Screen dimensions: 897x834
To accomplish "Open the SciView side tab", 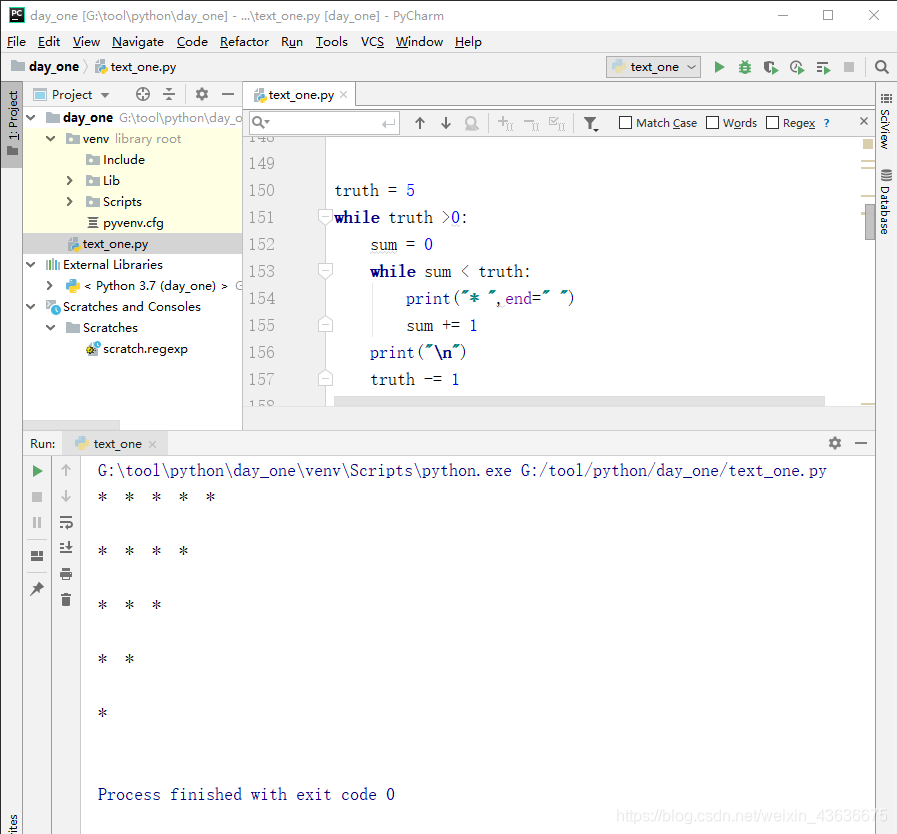I will 885,122.
